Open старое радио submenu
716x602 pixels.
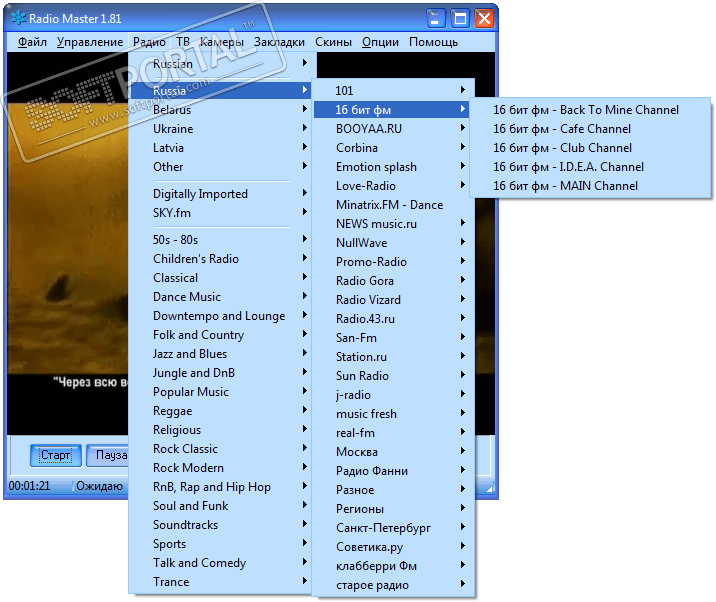click(394, 585)
